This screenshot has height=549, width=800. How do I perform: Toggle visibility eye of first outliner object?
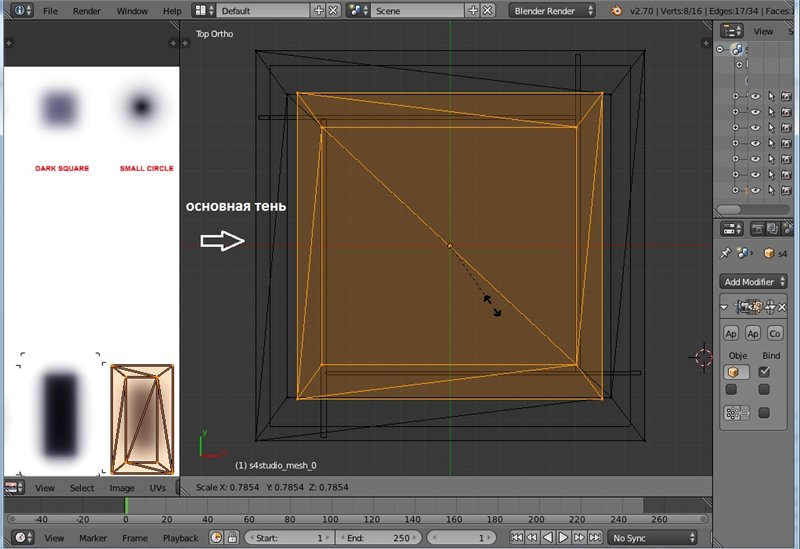(755, 97)
